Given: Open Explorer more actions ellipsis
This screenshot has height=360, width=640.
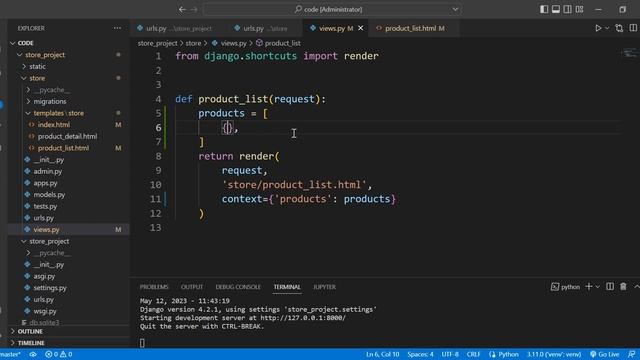Looking at the screenshot, I should [118, 28].
